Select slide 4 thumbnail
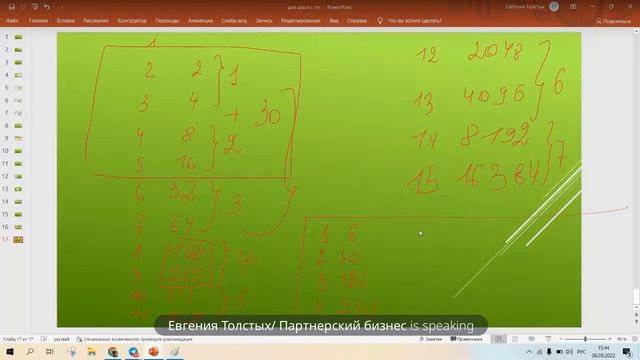This screenshot has height=360, width=640. [x=18, y=75]
